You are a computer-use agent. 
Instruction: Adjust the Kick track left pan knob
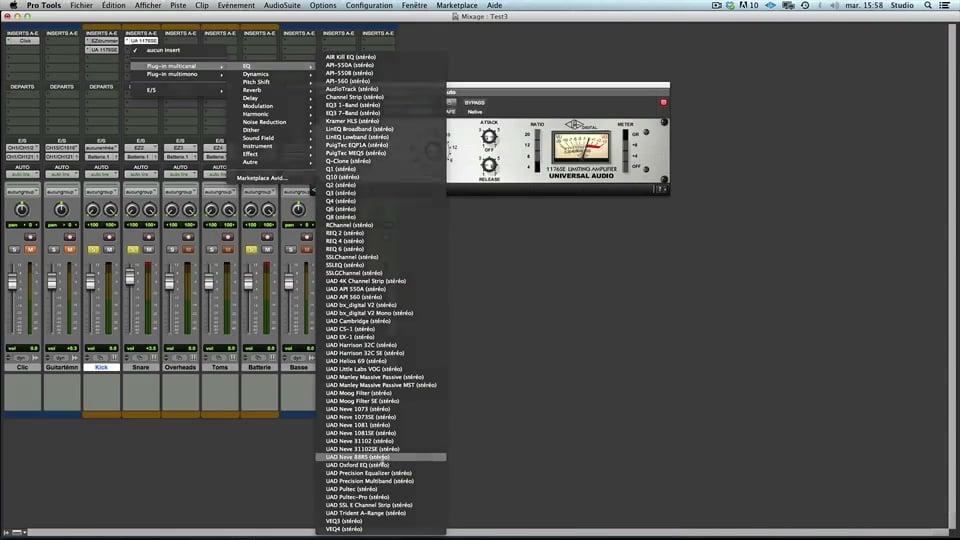coord(93,211)
